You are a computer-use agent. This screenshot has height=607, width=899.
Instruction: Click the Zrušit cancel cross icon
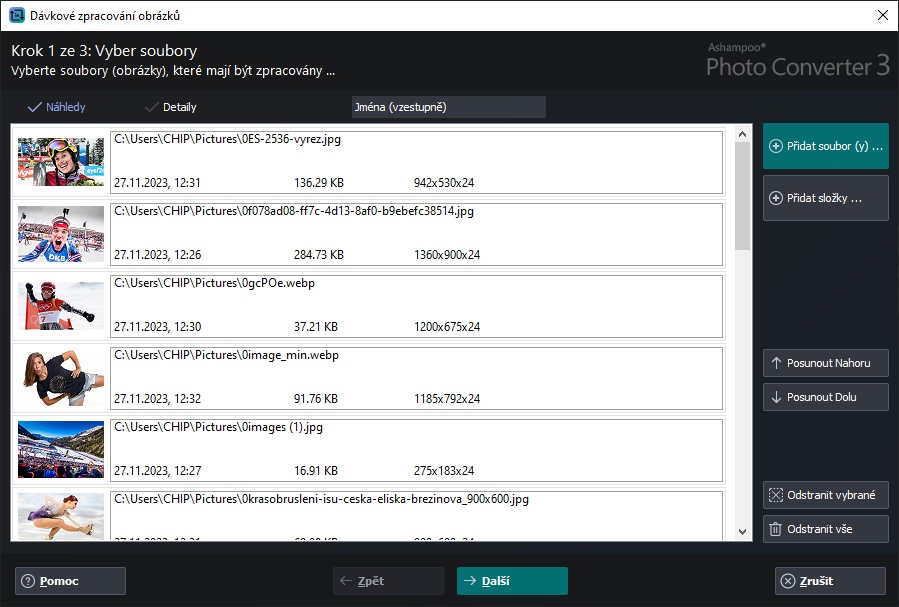coord(788,581)
